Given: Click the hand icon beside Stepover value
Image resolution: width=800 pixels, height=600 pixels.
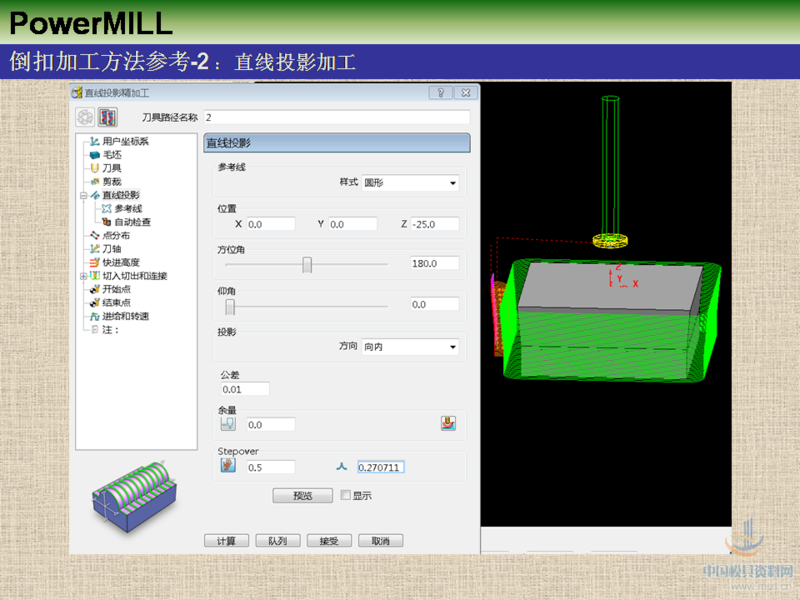Looking at the screenshot, I should [228, 466].
